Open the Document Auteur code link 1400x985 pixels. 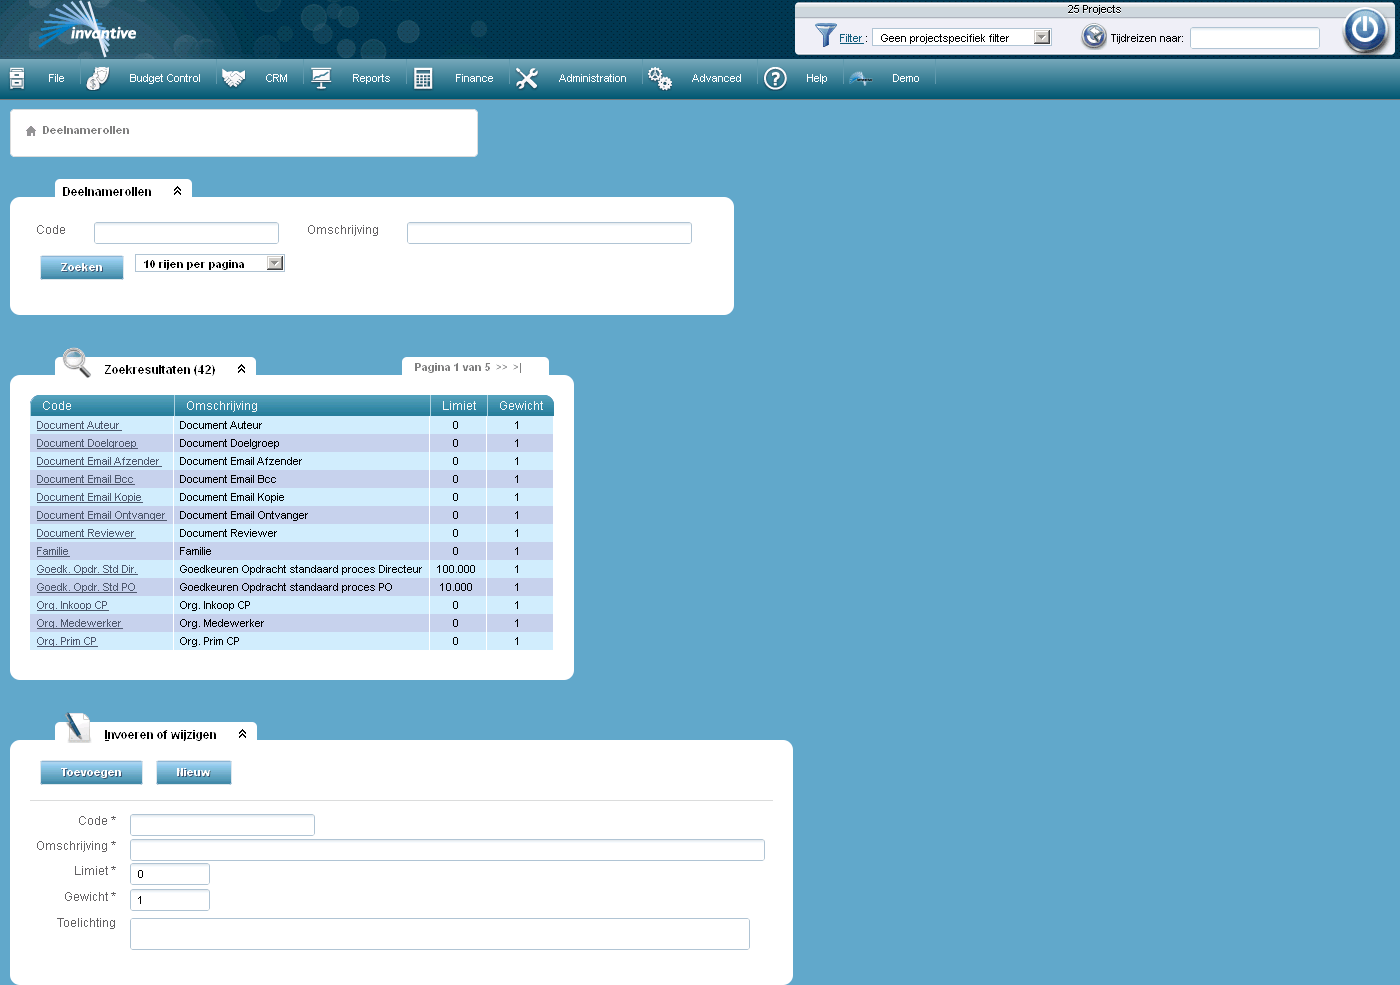(78, 425)
